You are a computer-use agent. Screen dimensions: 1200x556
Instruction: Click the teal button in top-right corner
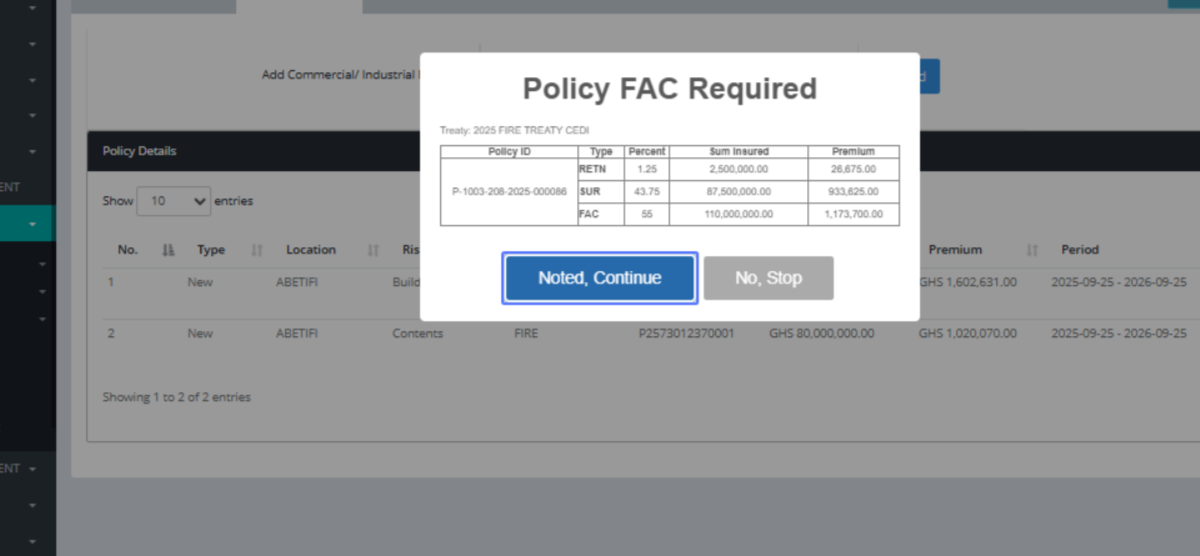point(1183,3)
